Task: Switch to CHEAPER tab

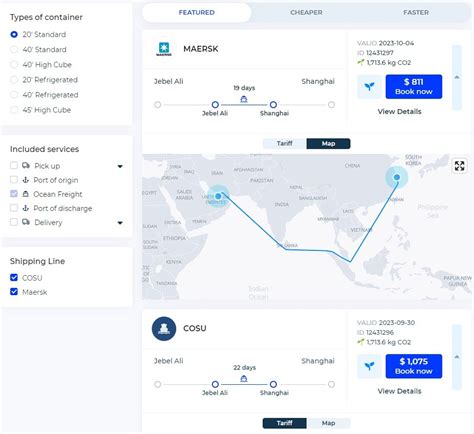Action: pos(306,13)
